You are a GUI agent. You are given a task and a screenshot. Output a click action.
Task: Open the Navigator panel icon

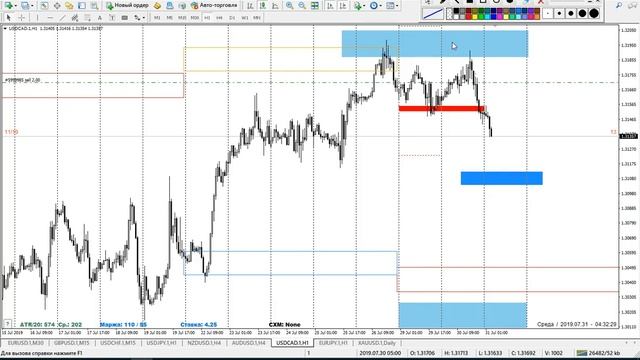[x=69, y=6]
